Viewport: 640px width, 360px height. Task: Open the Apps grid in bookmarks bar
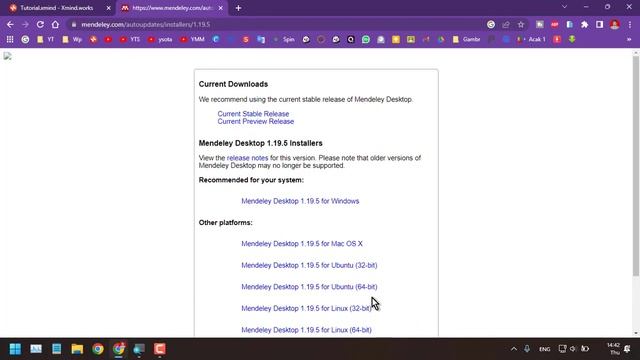pyautogui.click(x=10, y=40)
